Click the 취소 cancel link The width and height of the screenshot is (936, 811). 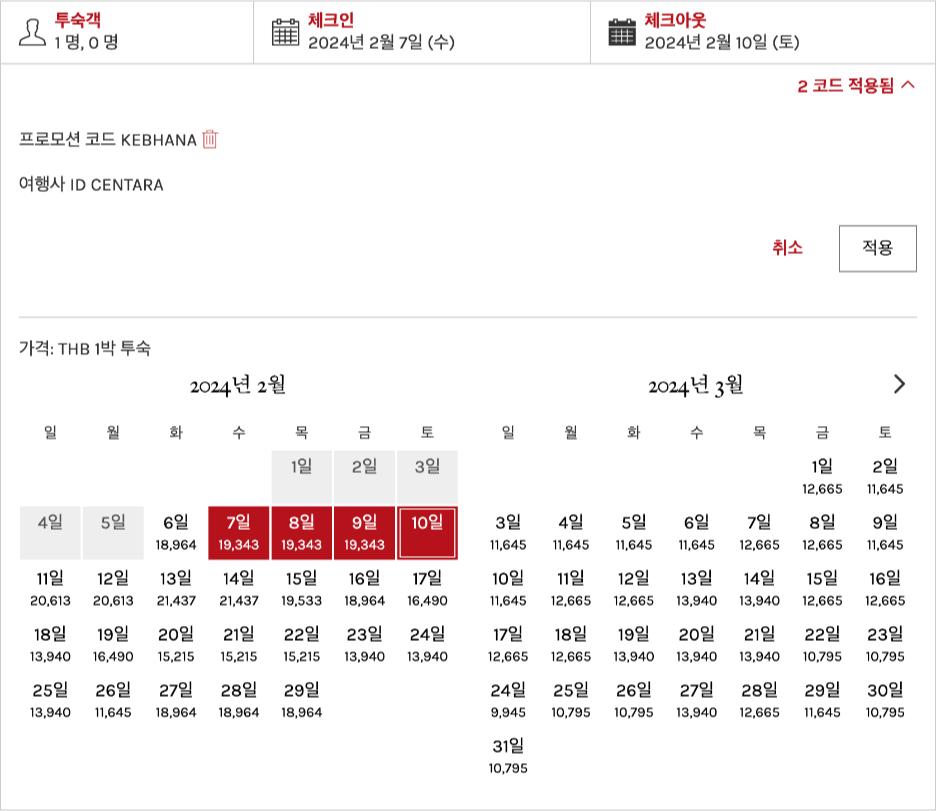(x=787, y=248)
